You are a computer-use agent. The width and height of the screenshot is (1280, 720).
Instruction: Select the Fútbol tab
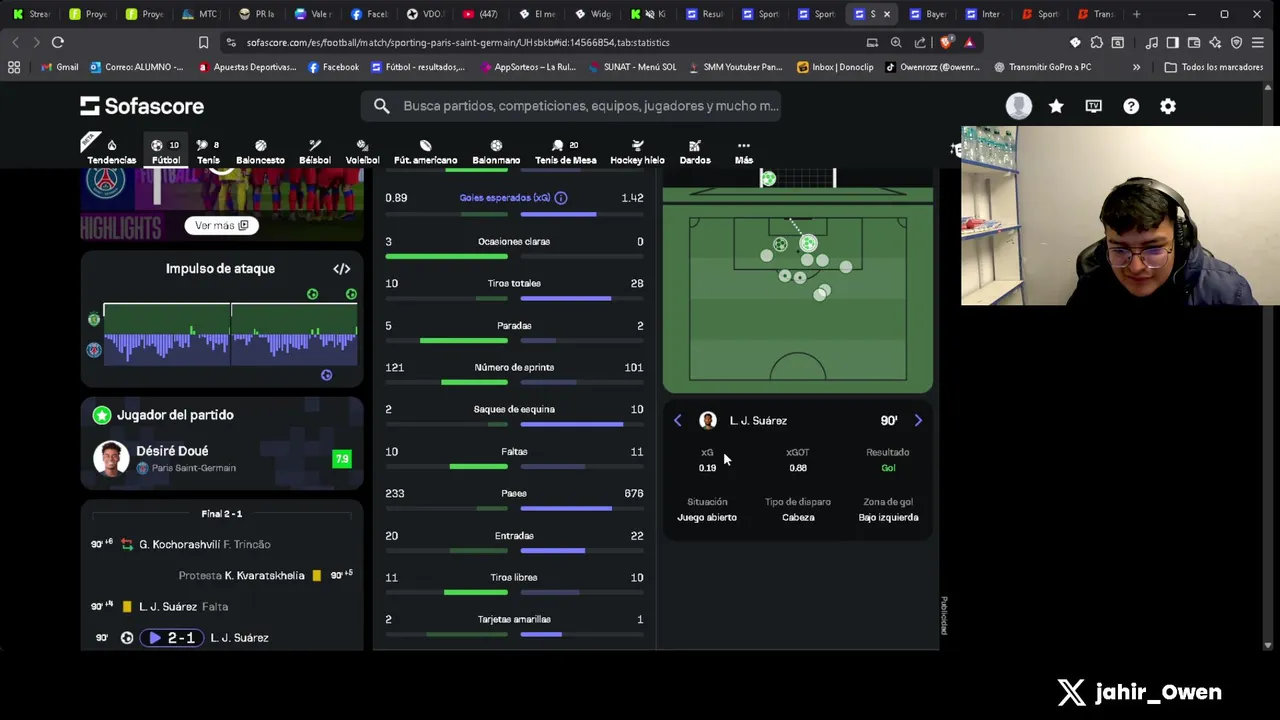point(166,152)
